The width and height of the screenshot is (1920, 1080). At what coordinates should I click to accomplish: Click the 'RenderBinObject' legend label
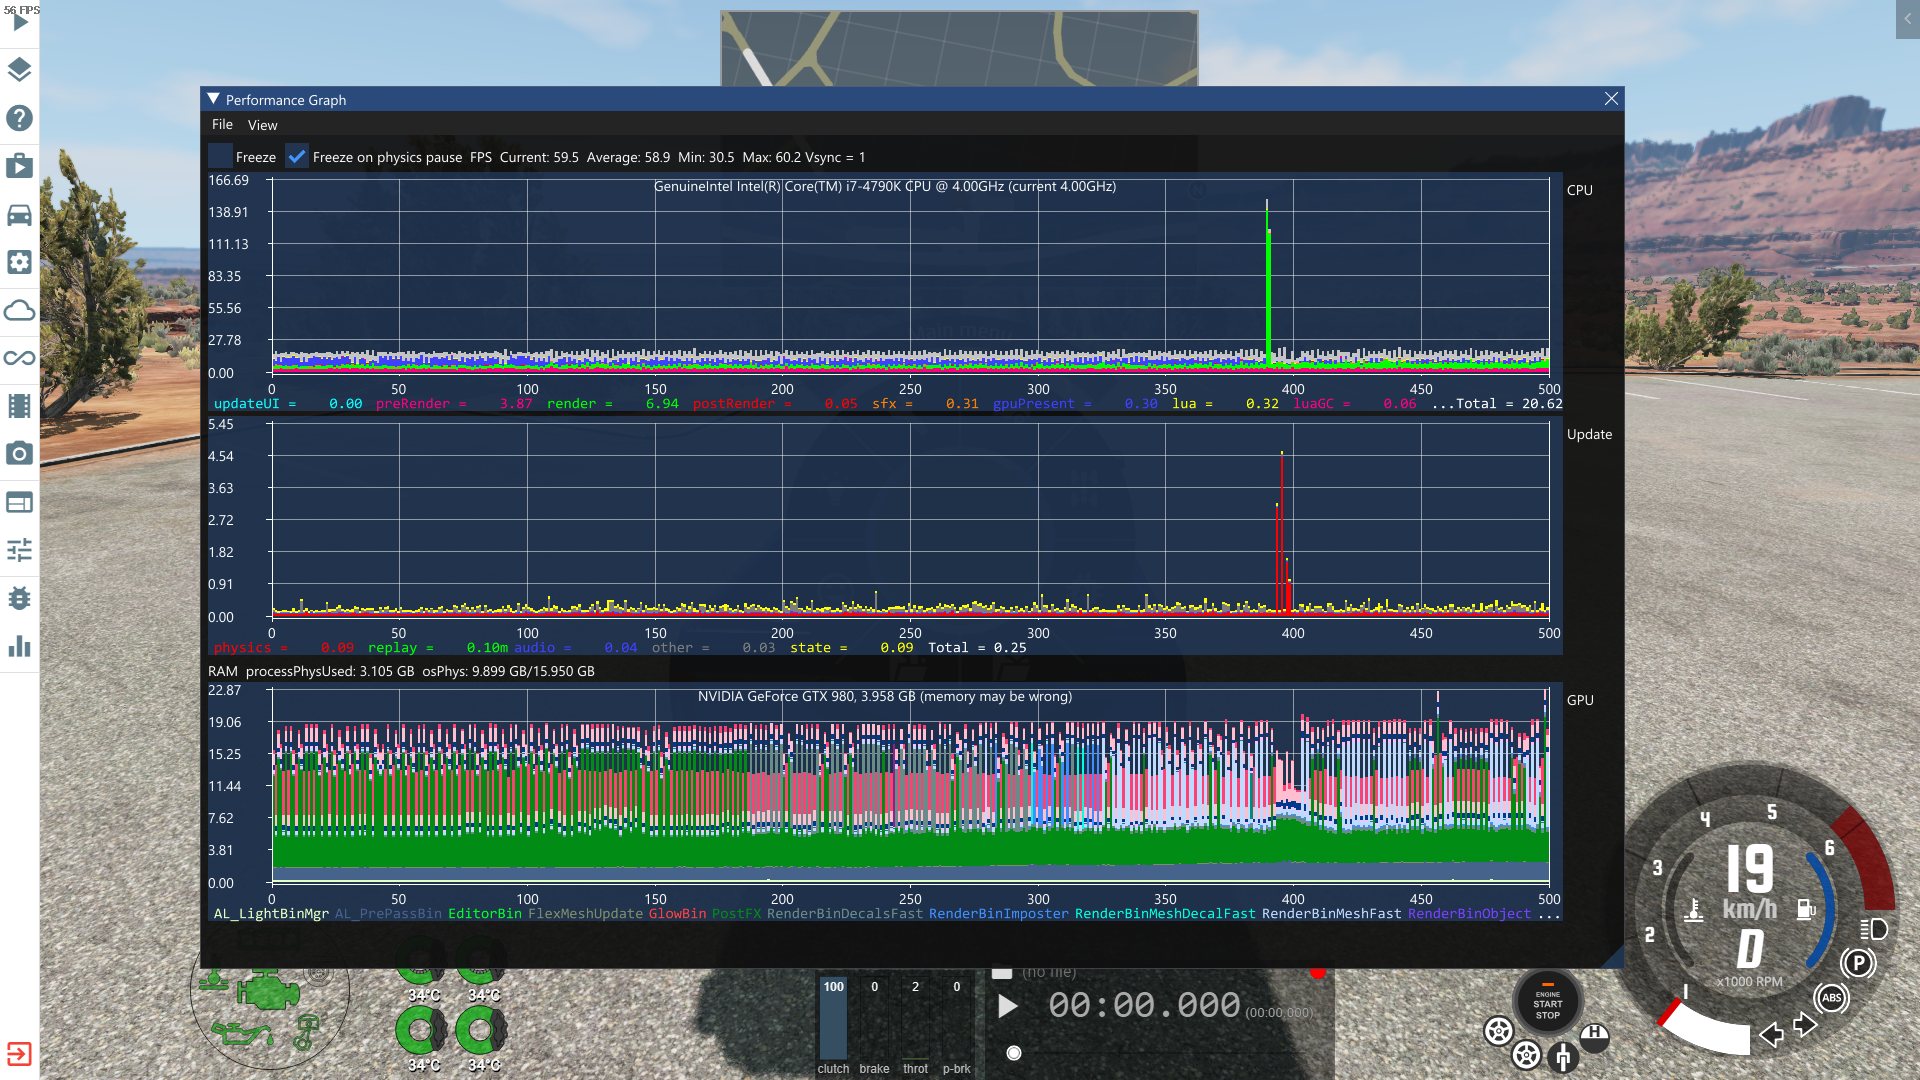[1469, 914]
